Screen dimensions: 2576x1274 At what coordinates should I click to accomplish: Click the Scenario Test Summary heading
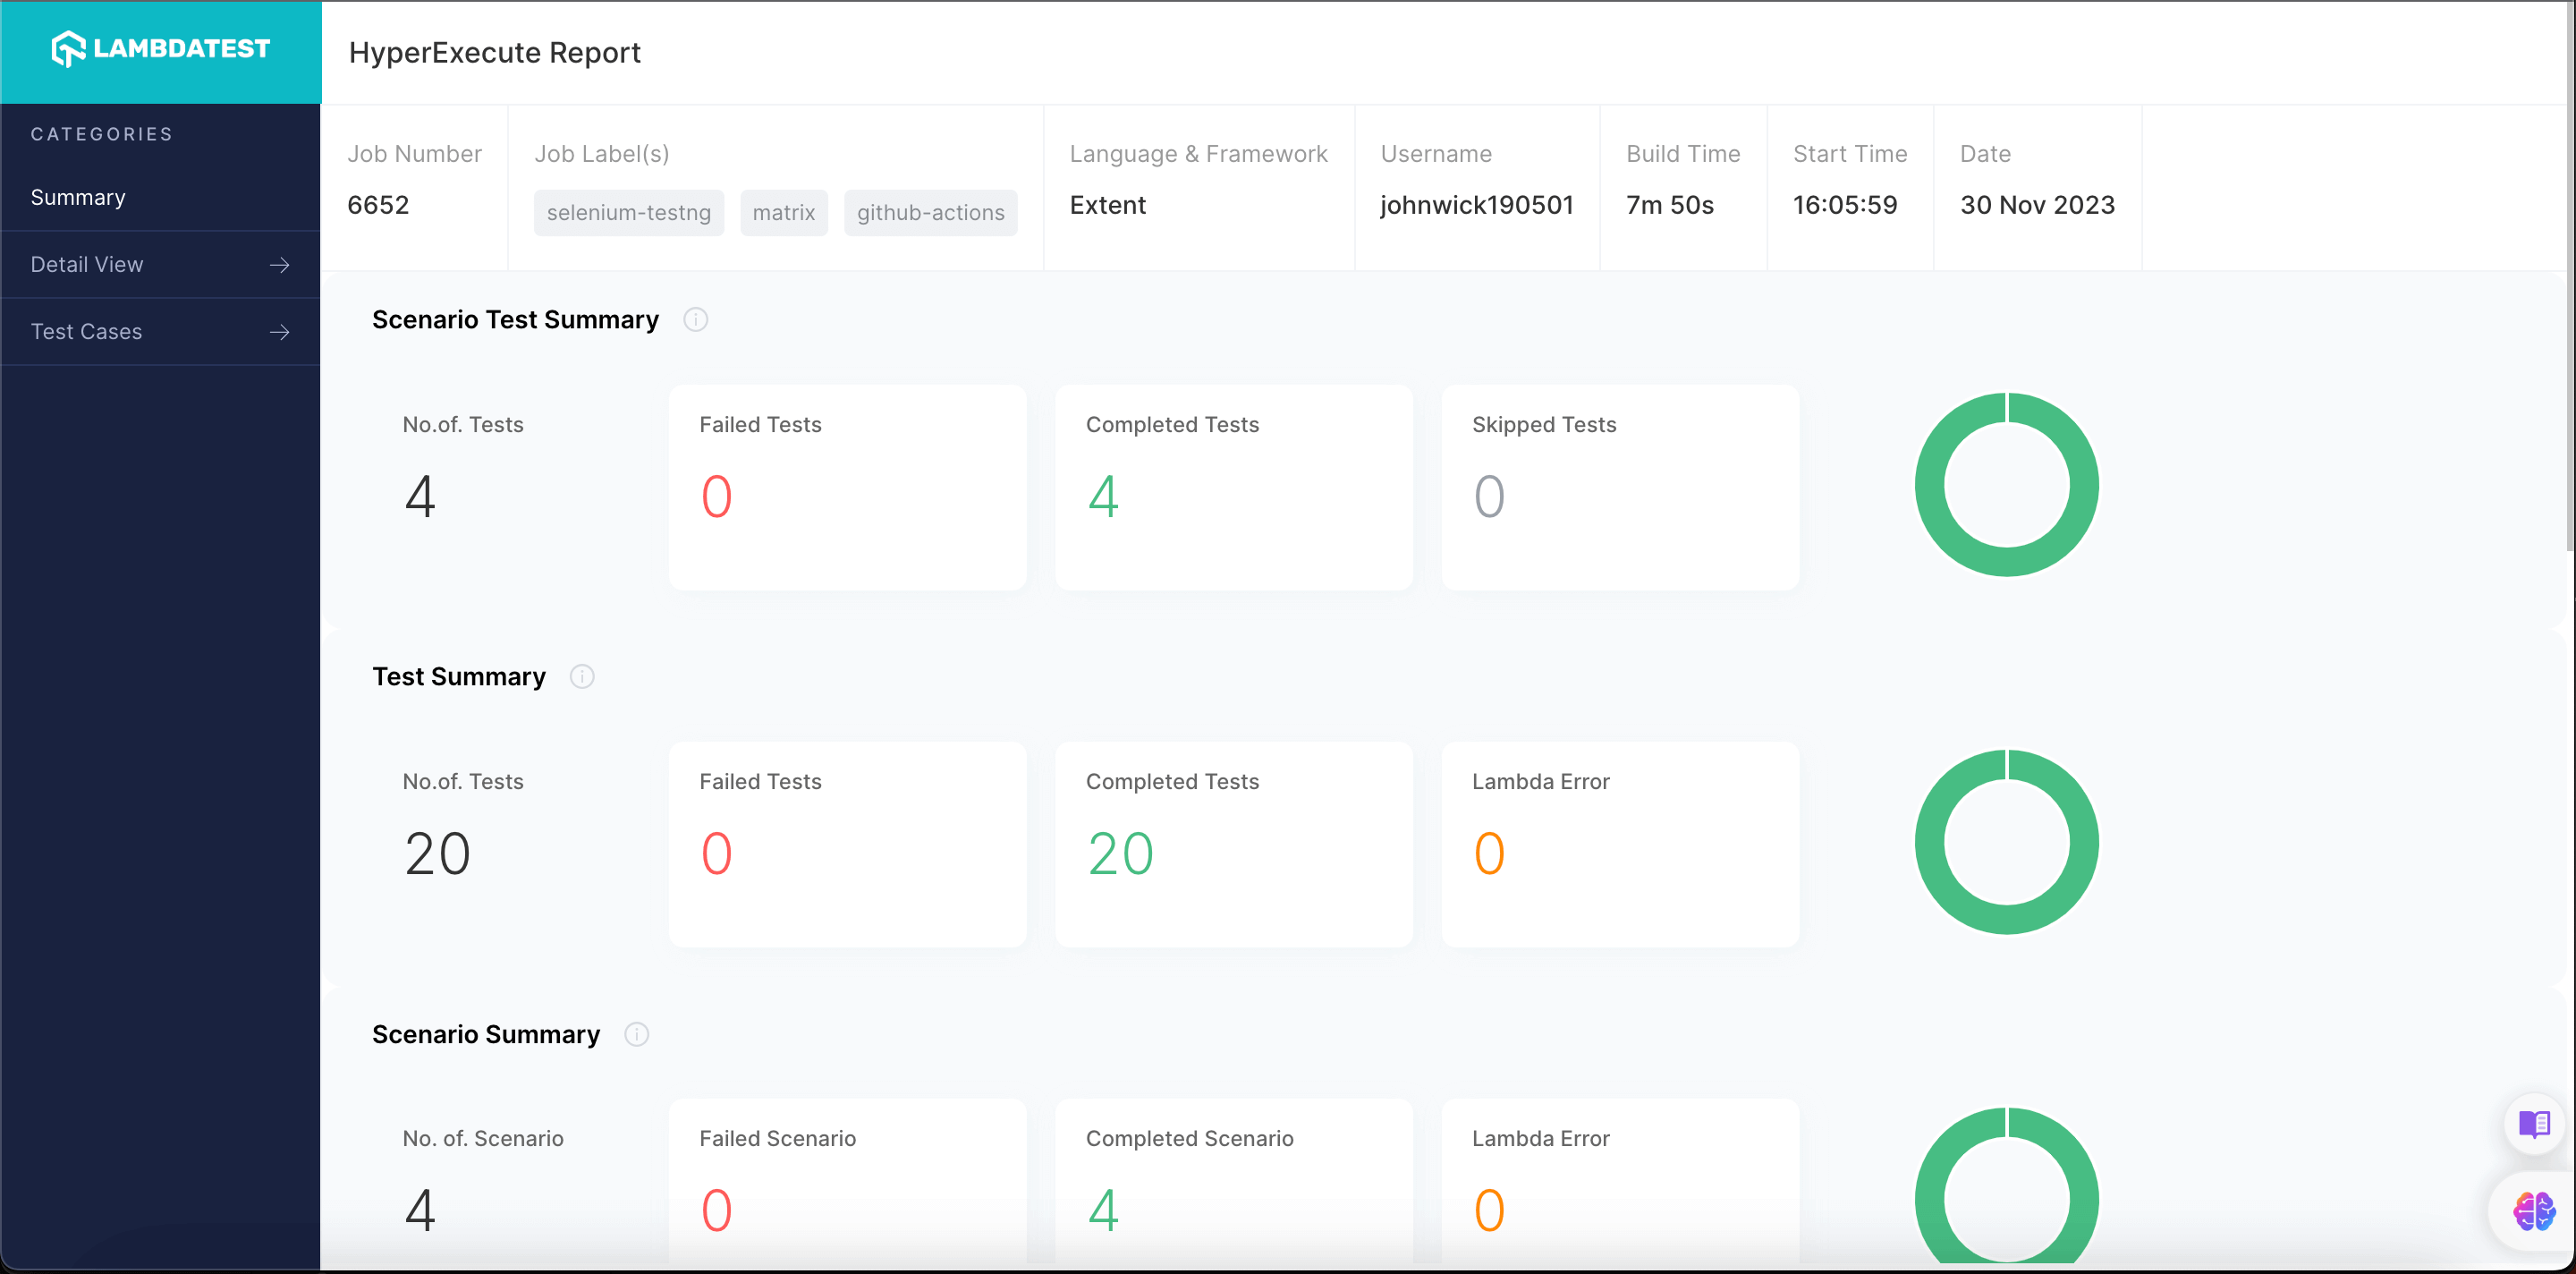point(515,320)
